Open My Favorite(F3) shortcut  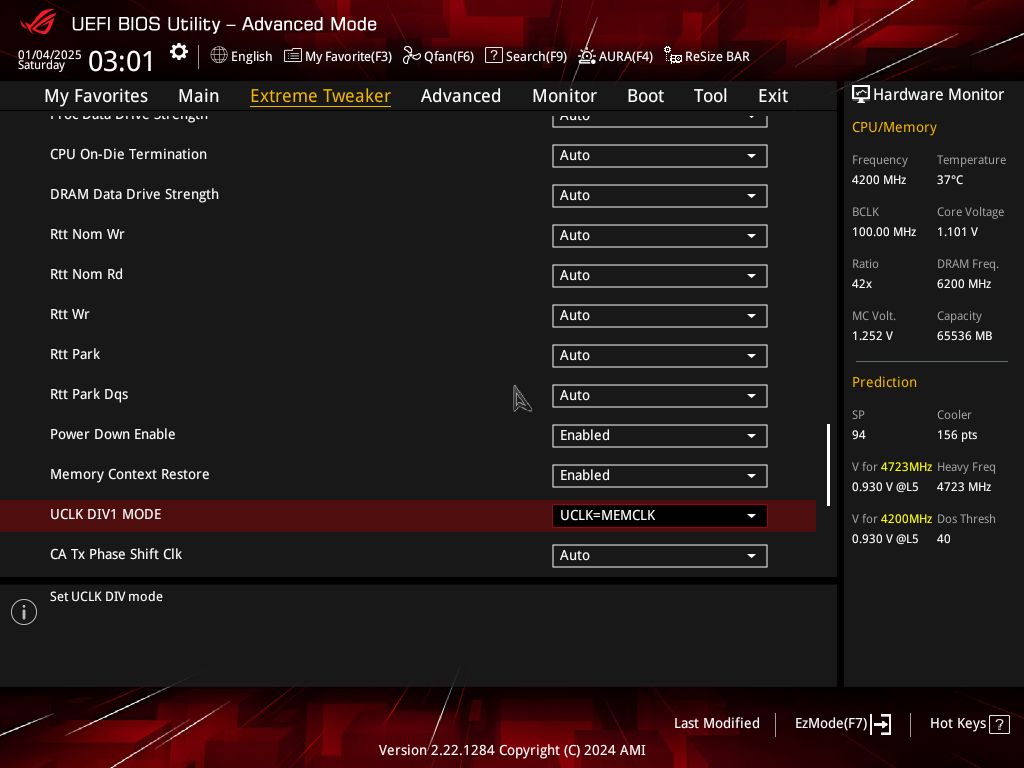(348, 57)
